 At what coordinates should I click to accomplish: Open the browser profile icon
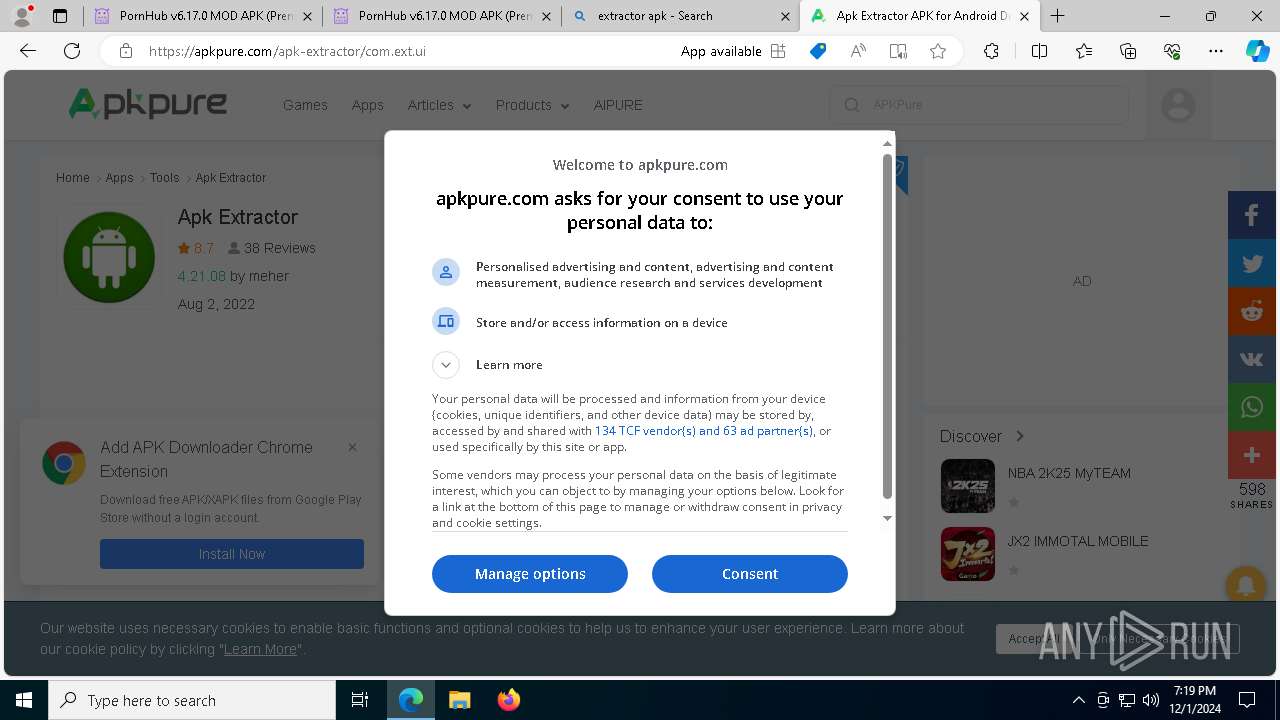click(23, 15)
